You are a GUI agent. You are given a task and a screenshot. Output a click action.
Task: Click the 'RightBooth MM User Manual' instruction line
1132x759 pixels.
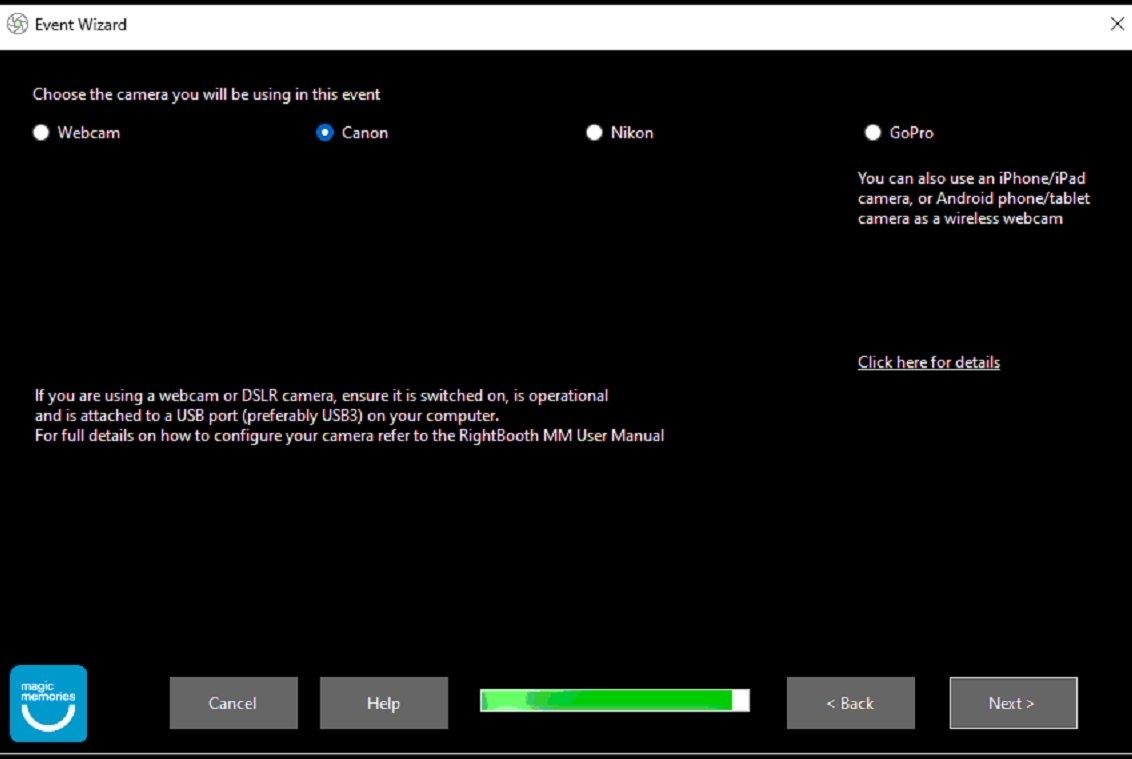click(349, 436)
